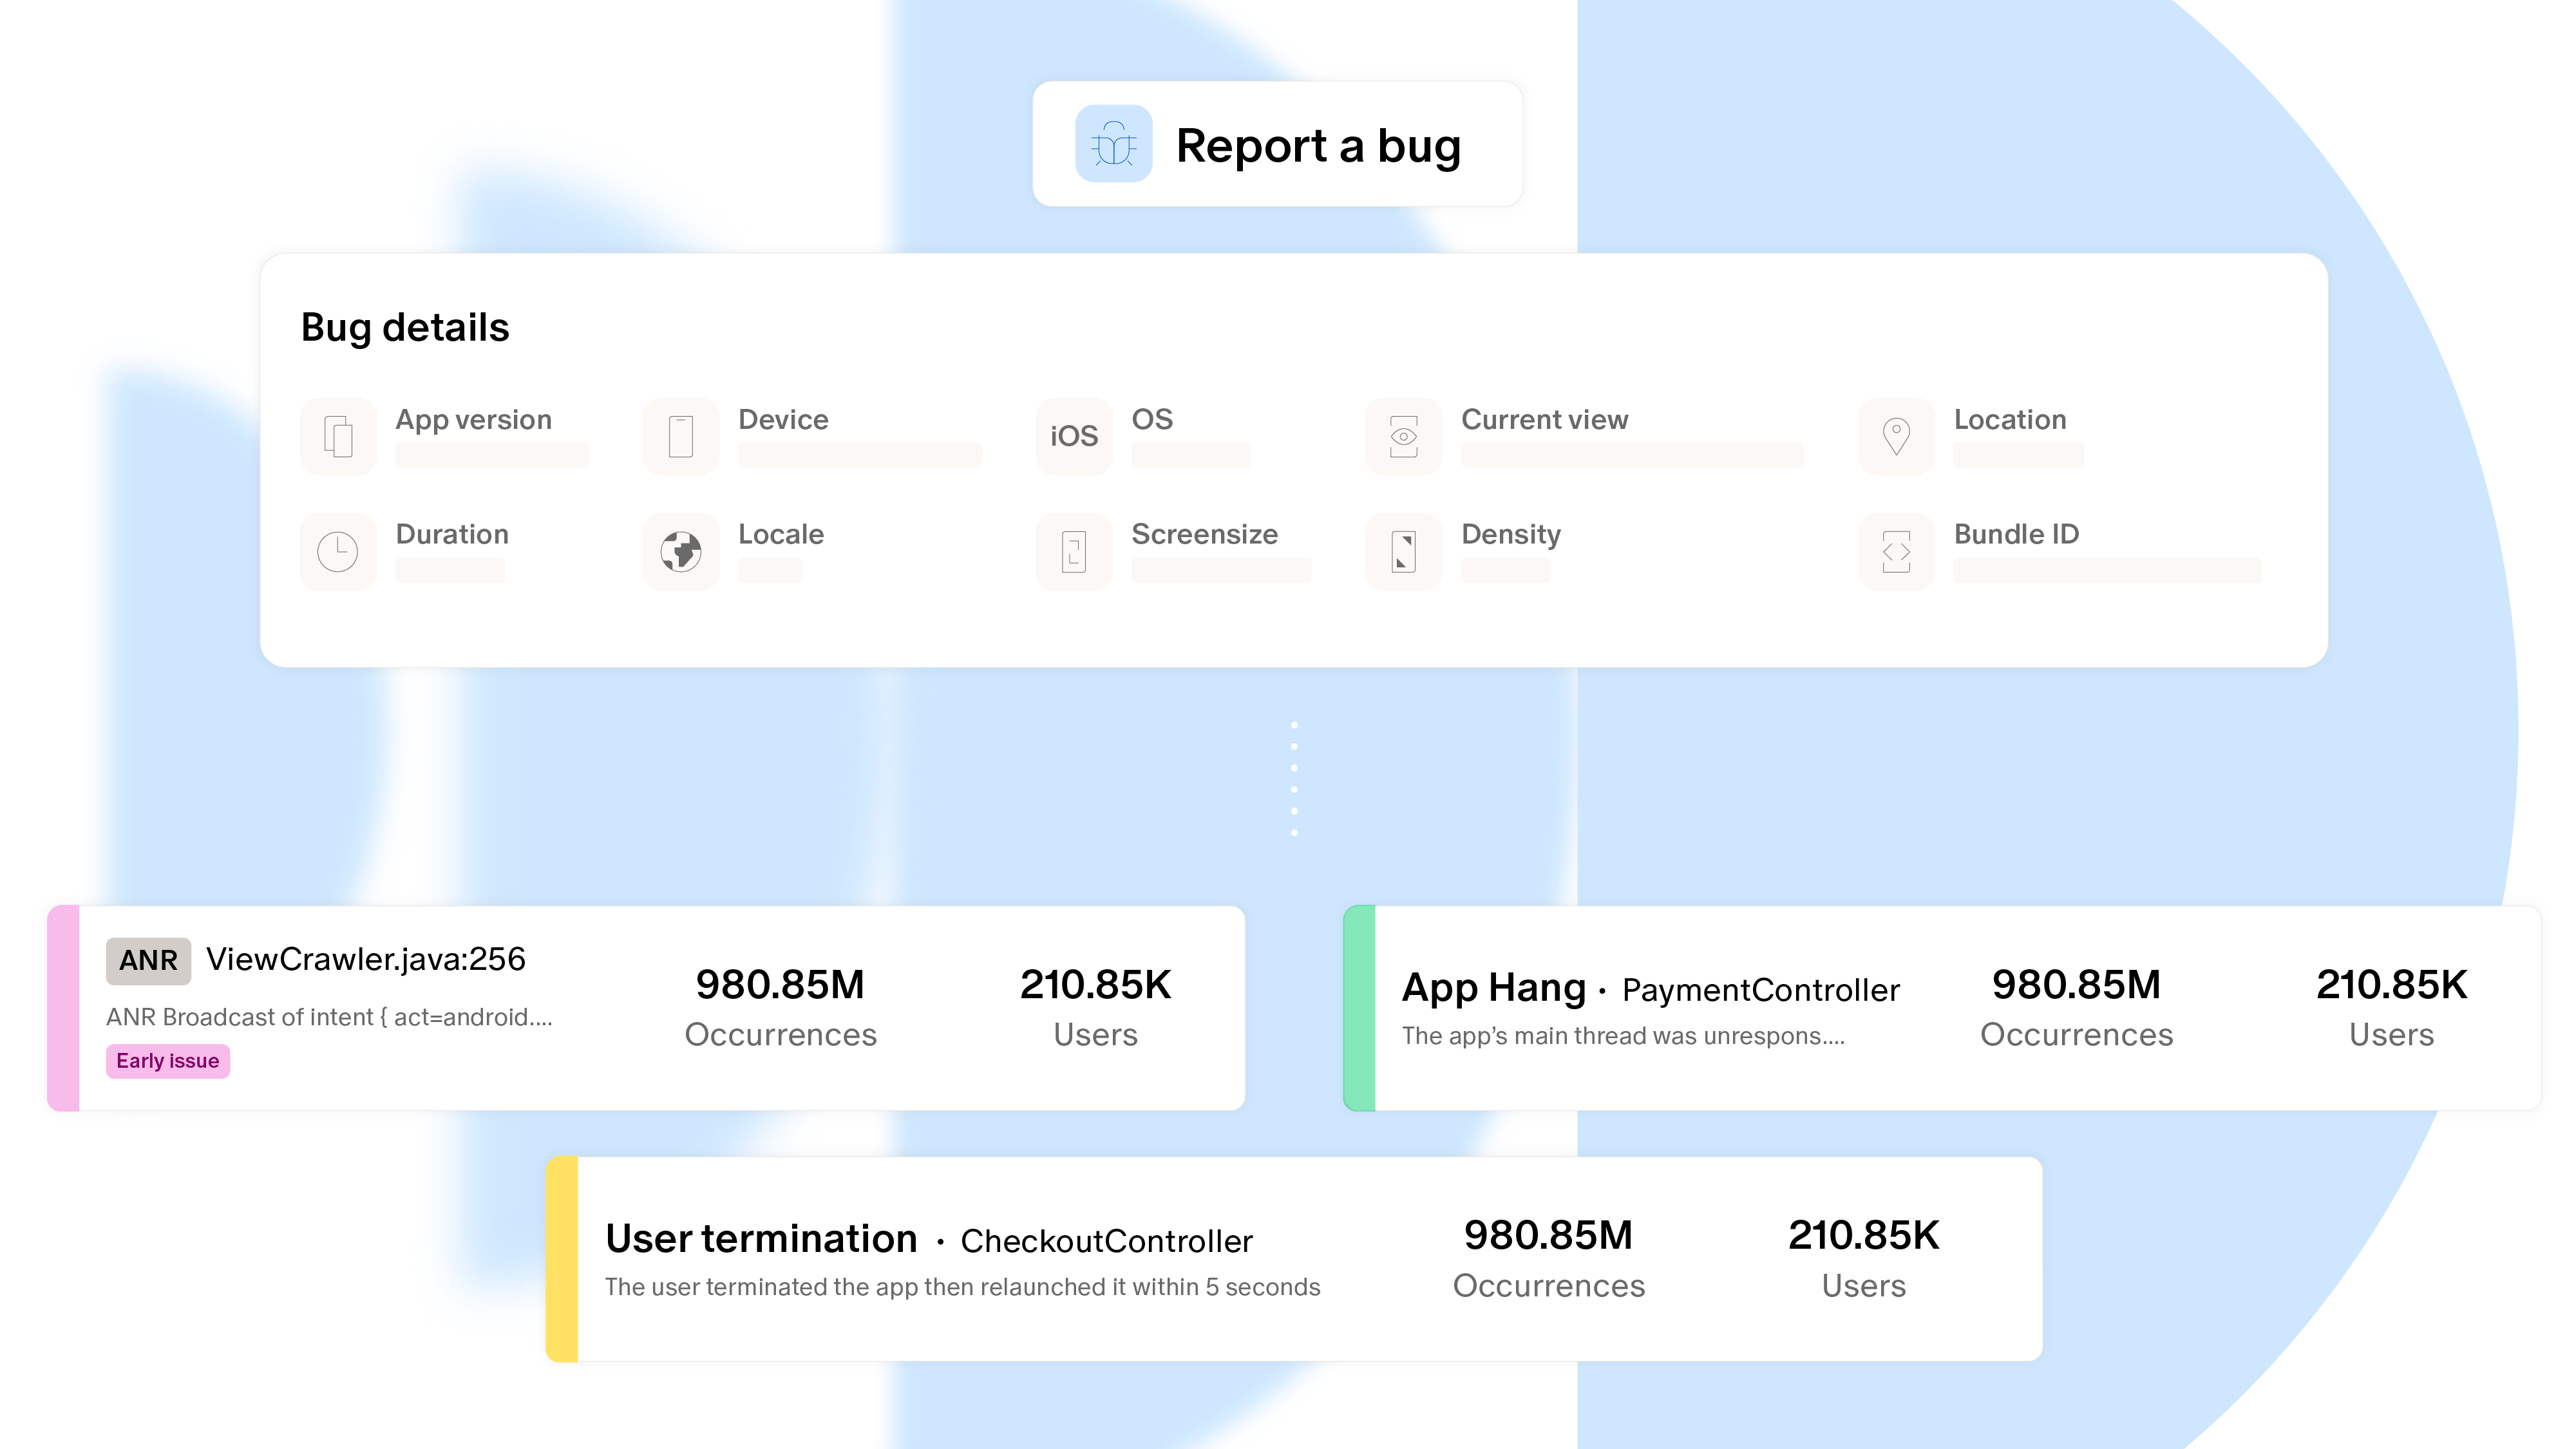This screenshot has width=2576, height=1449.
Task: Click the Current view eye icon
Action: click(1403, 436)
